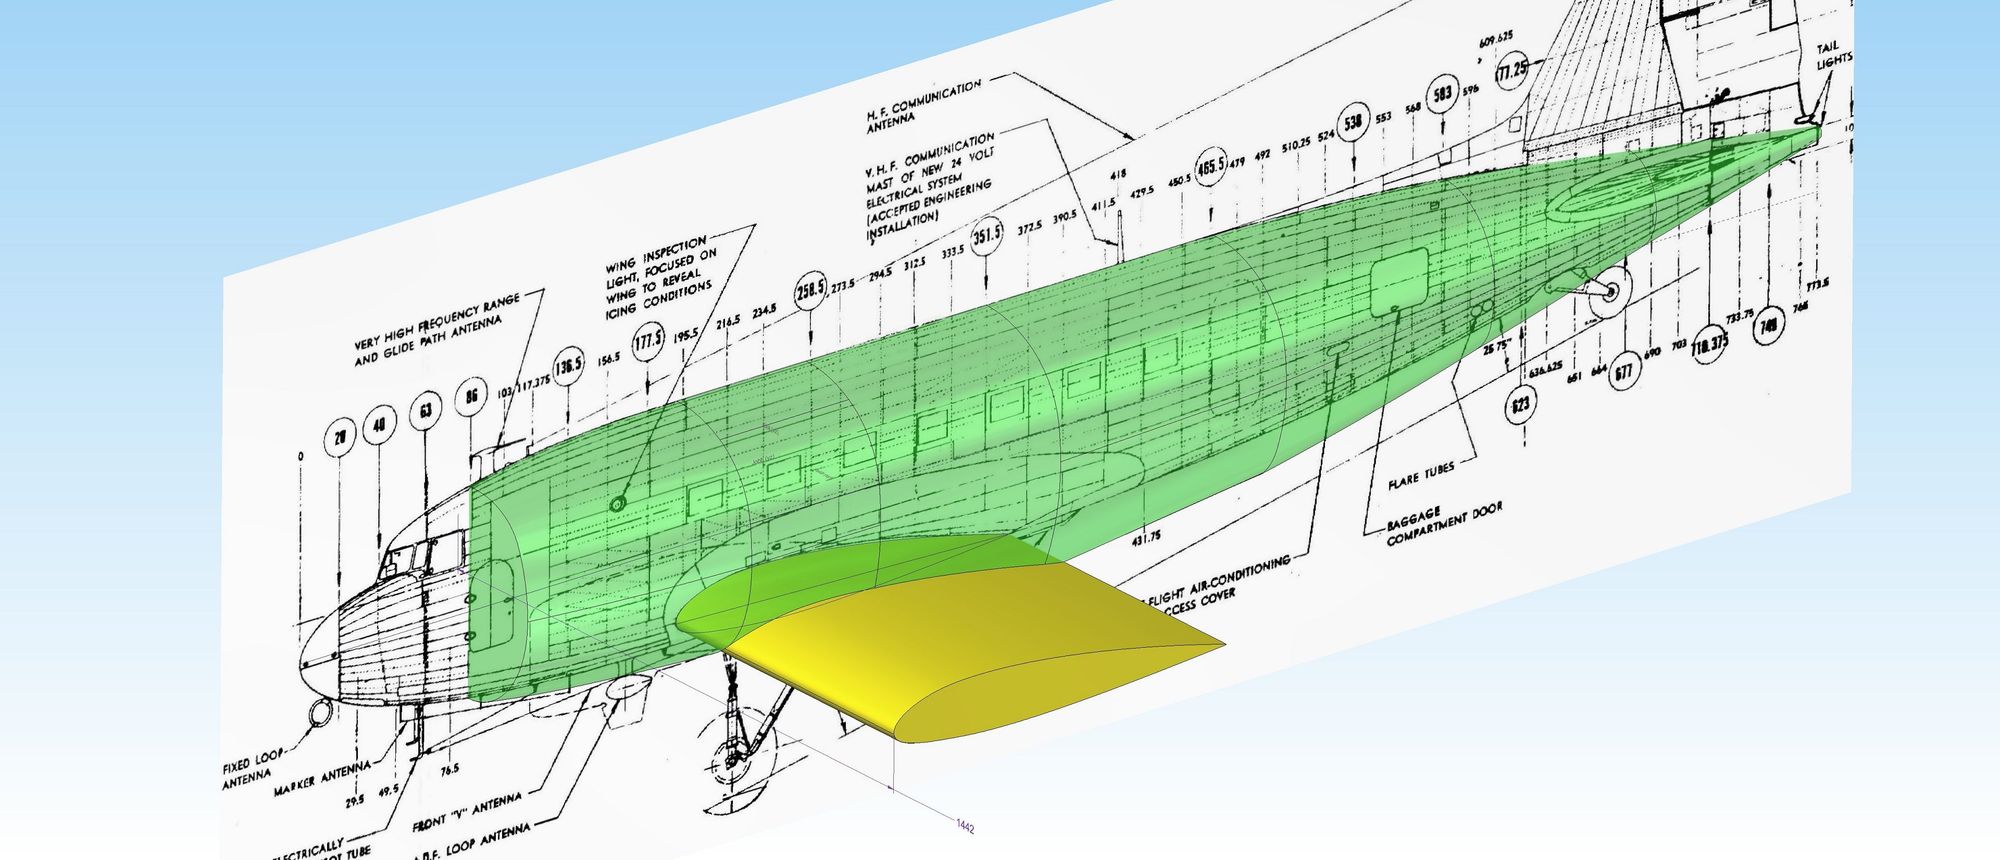2000x860 pixels.
Task: Click the circled station number 465.5
Action: pyautogui.click(x=1211, y=166)
